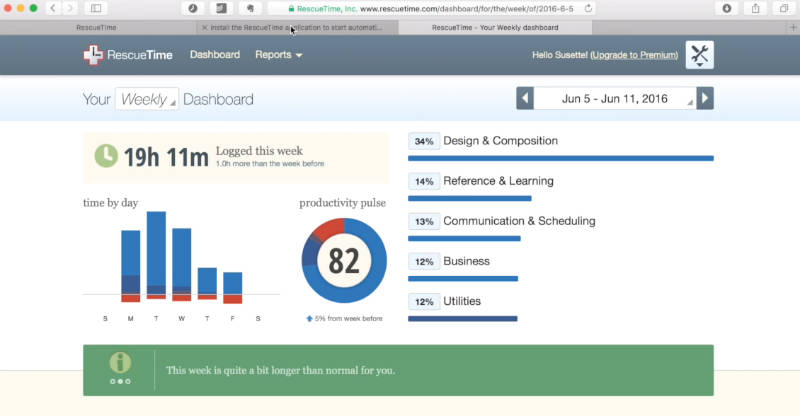Click the 13% badge
Viewport: 800px width, 416px height.
pyautogui.click(x=424, y=222)
